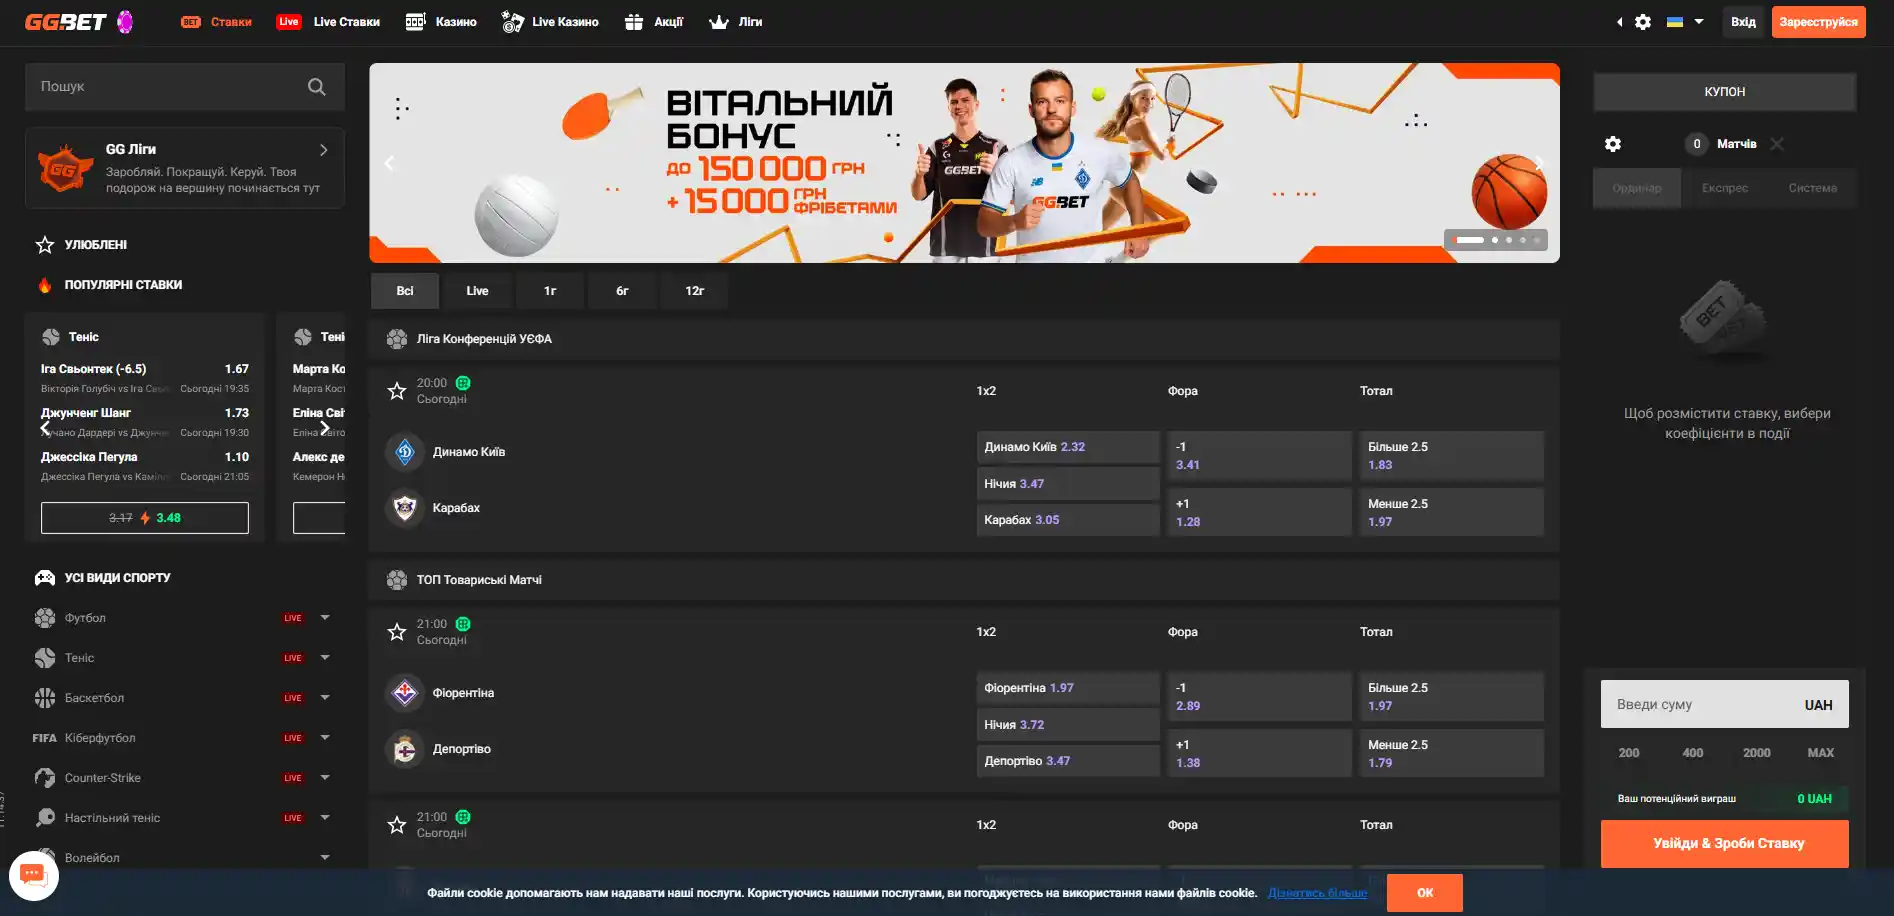The width and height of the screenshot is (1894, 916).
Task: Clear the coupon with X icon
Action: tap(1777, 144)
